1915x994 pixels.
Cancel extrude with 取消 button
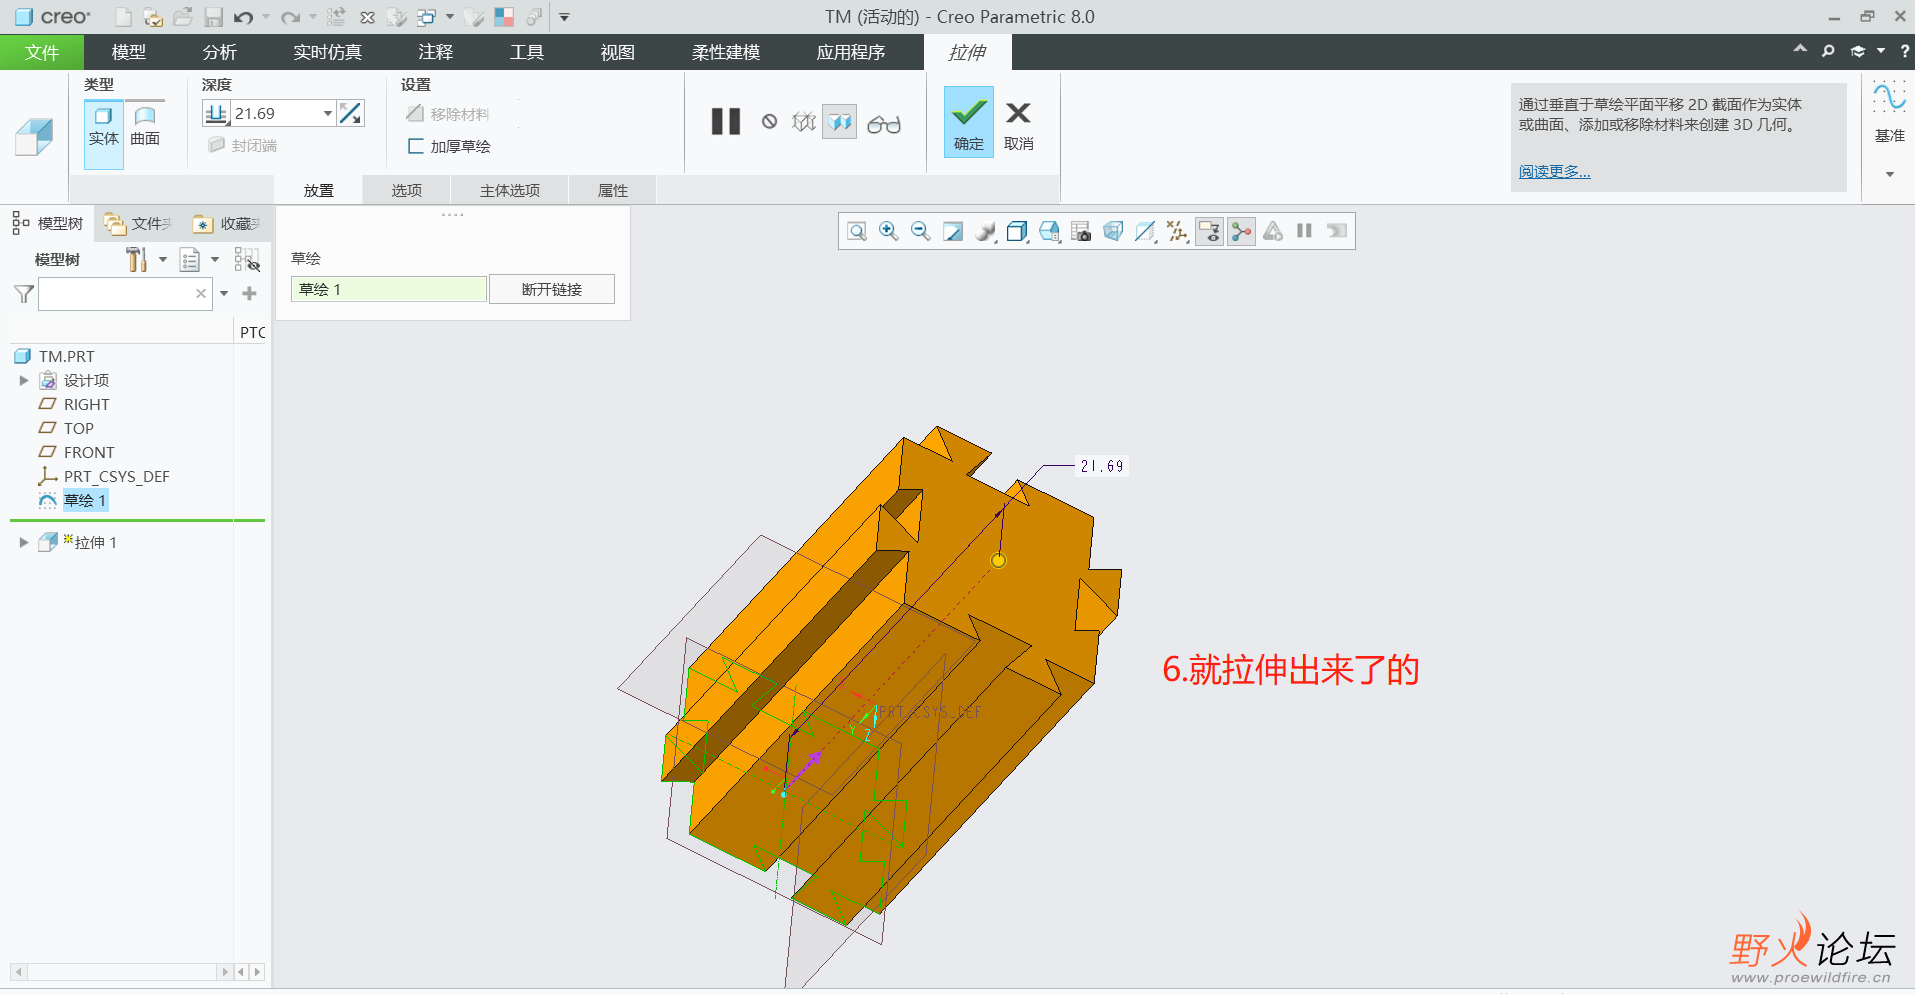[1019, 126]
